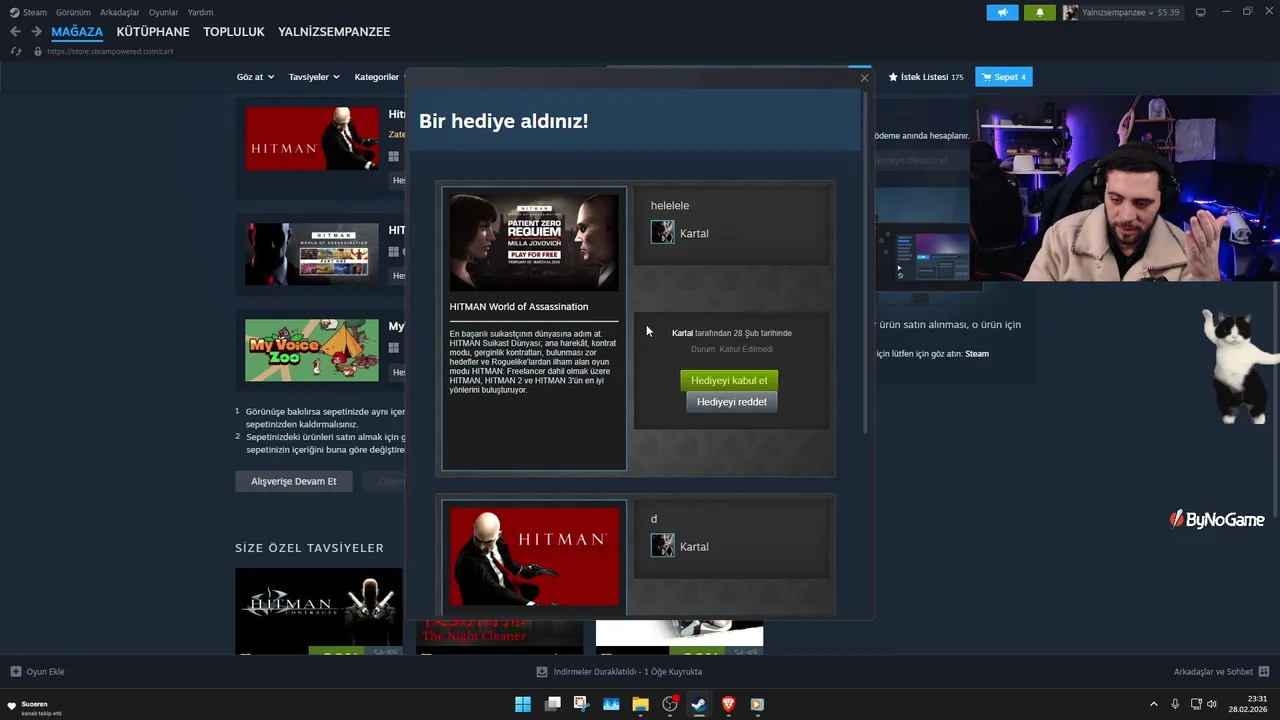Screen dimensions: 1280x720
Task: Click the 'helelele' gift message text
Action: tap(670, 205)
